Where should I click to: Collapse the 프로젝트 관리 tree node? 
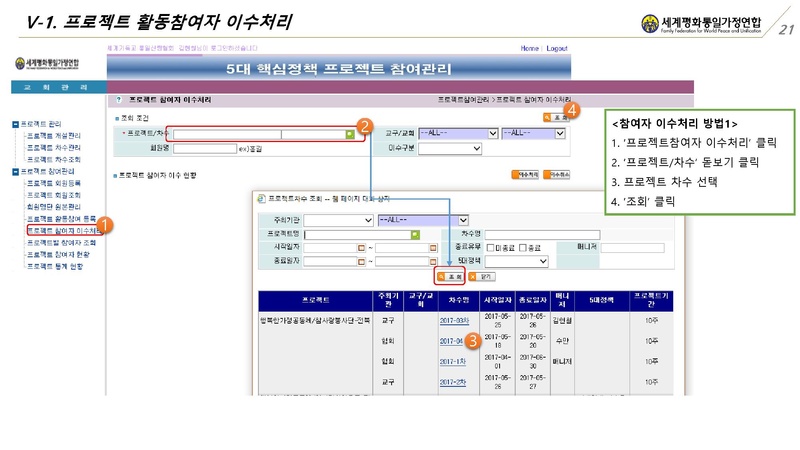tap(15, 124)
